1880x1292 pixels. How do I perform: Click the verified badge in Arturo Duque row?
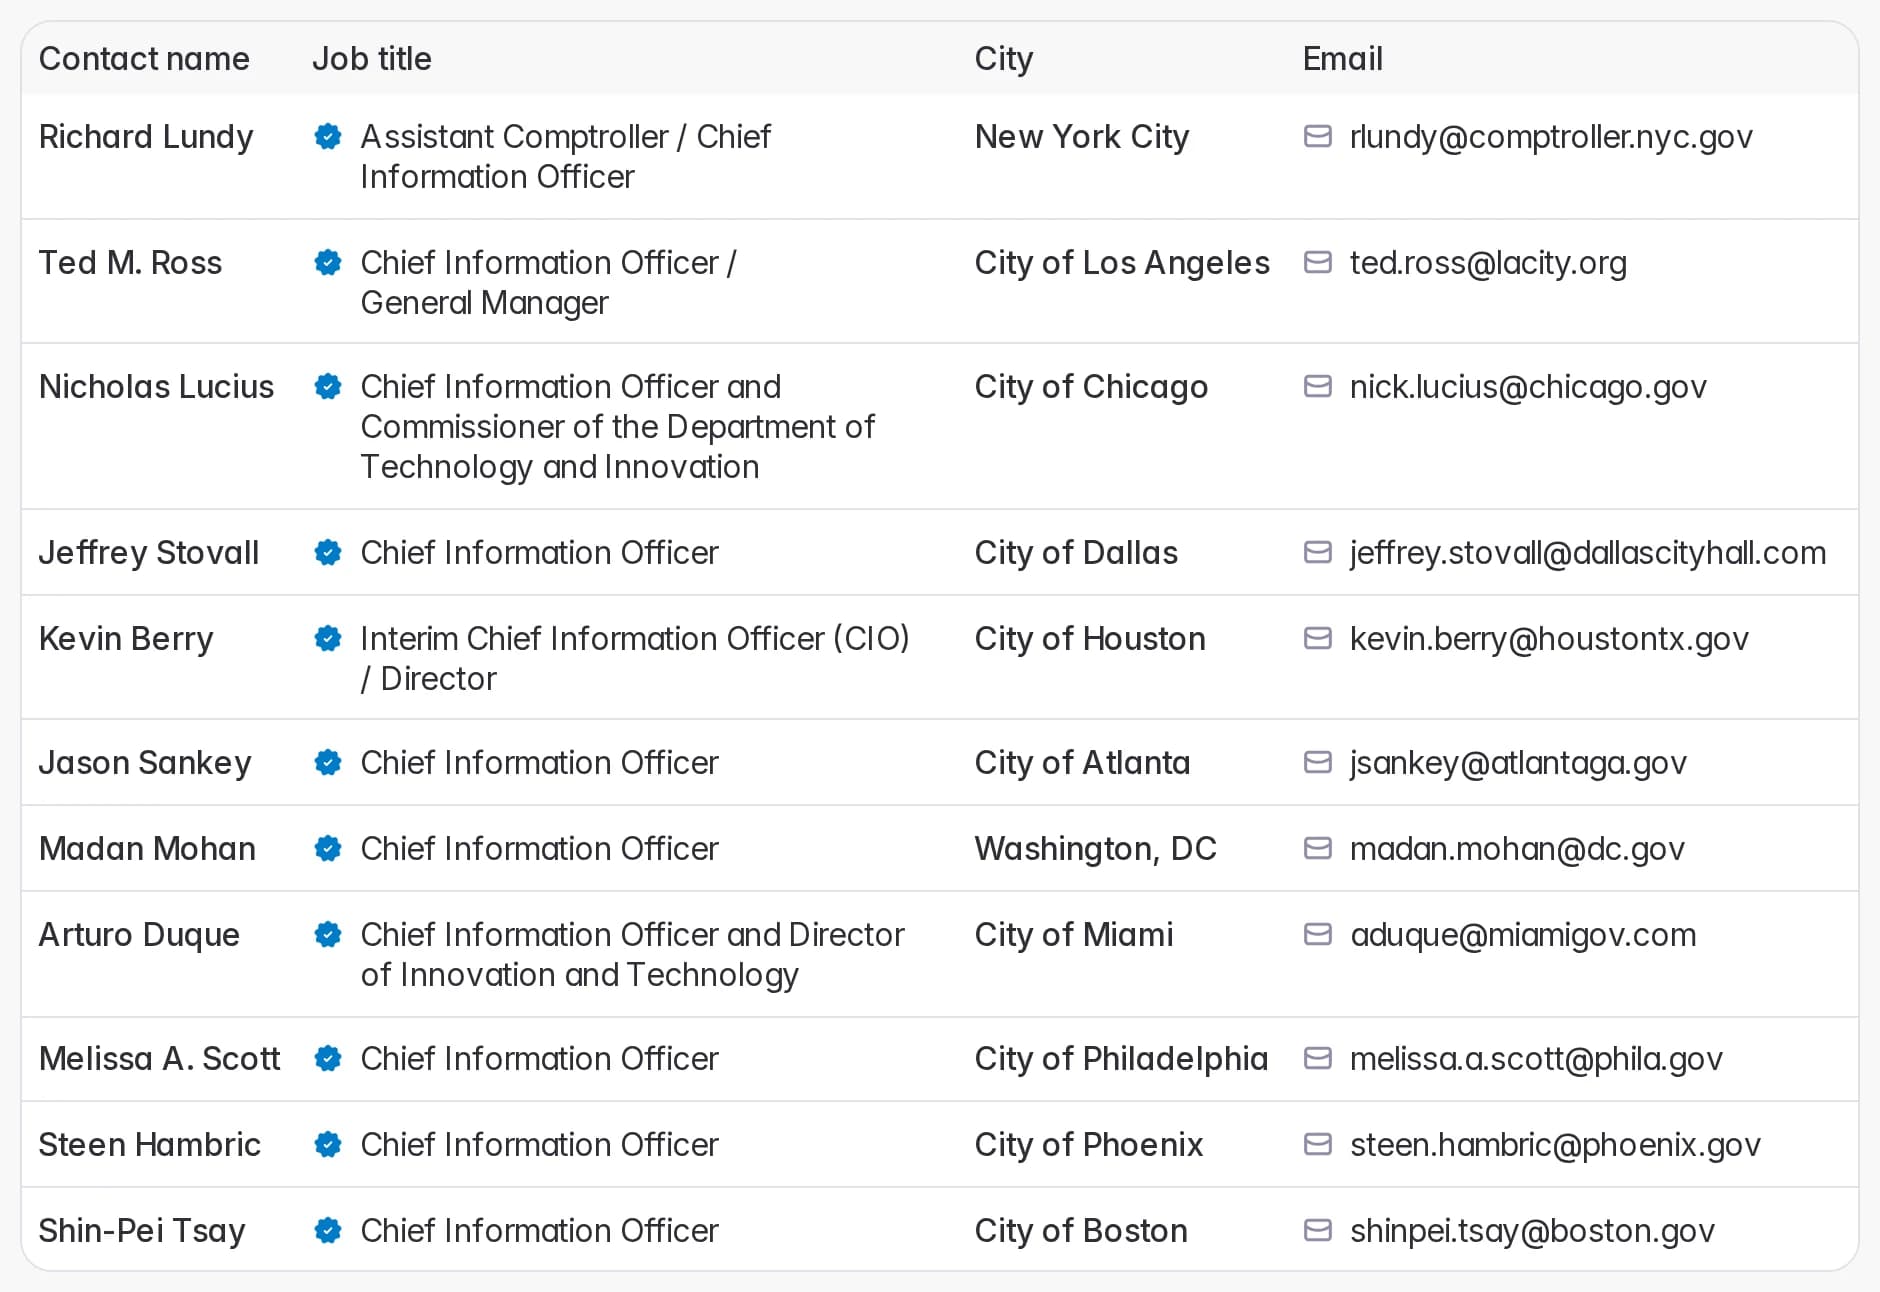(x=328, y=934)
